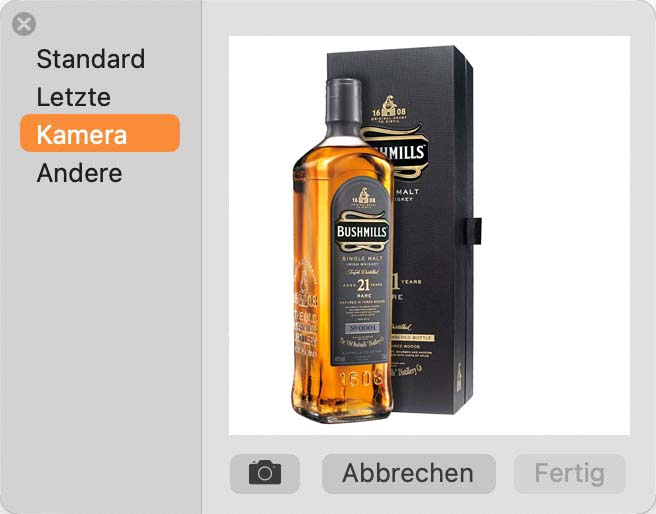
Task: Close the picture picker with the X button
Action: pos(24,24)
